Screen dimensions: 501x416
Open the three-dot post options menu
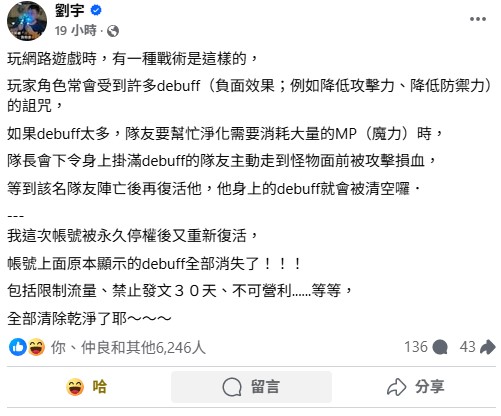point(478,19)
